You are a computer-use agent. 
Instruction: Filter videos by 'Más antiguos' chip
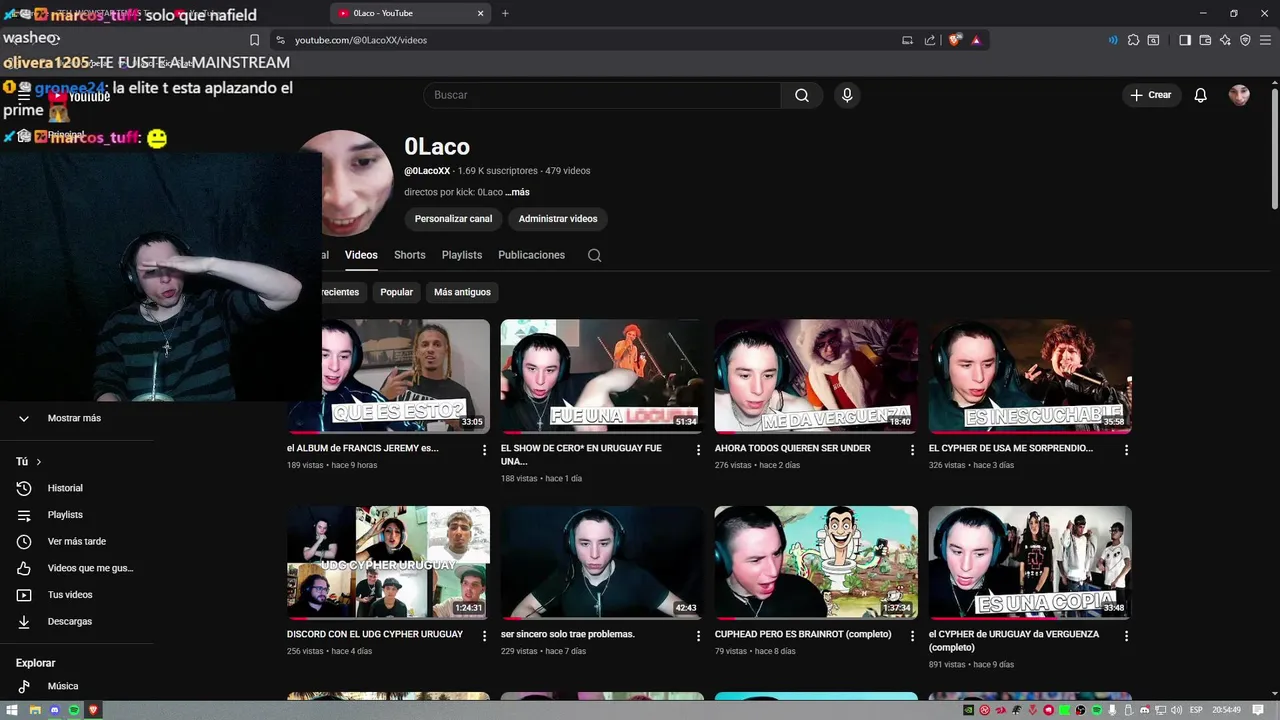click(462, 292)
